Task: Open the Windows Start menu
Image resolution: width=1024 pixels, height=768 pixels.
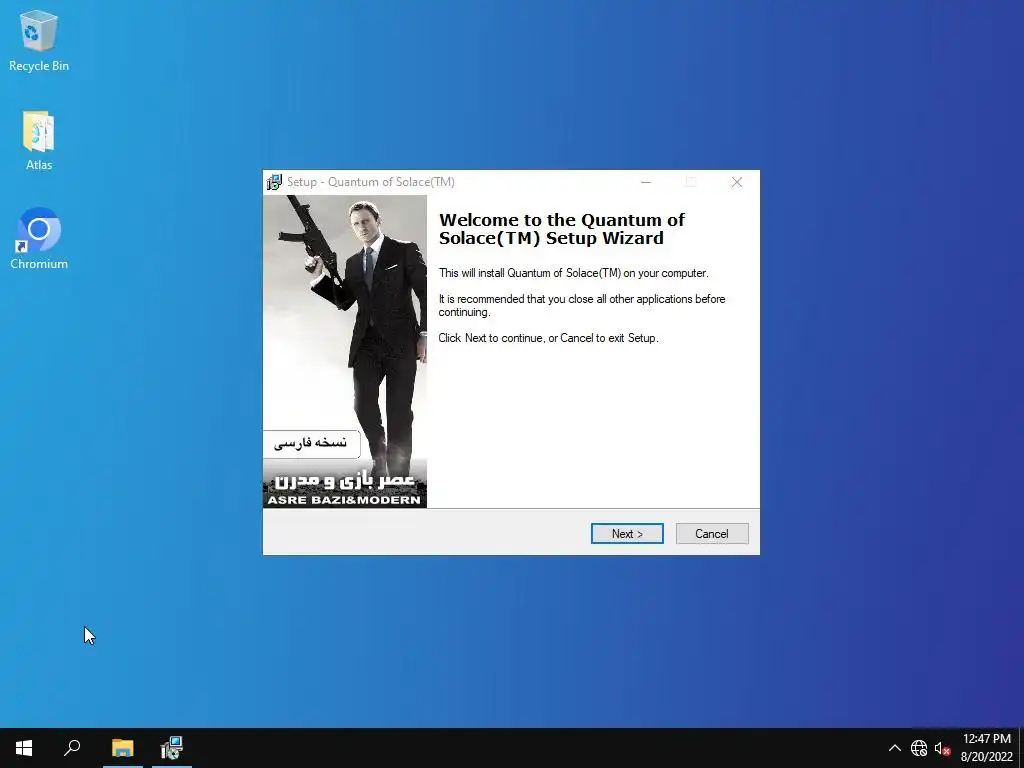Action: (24, 748)
